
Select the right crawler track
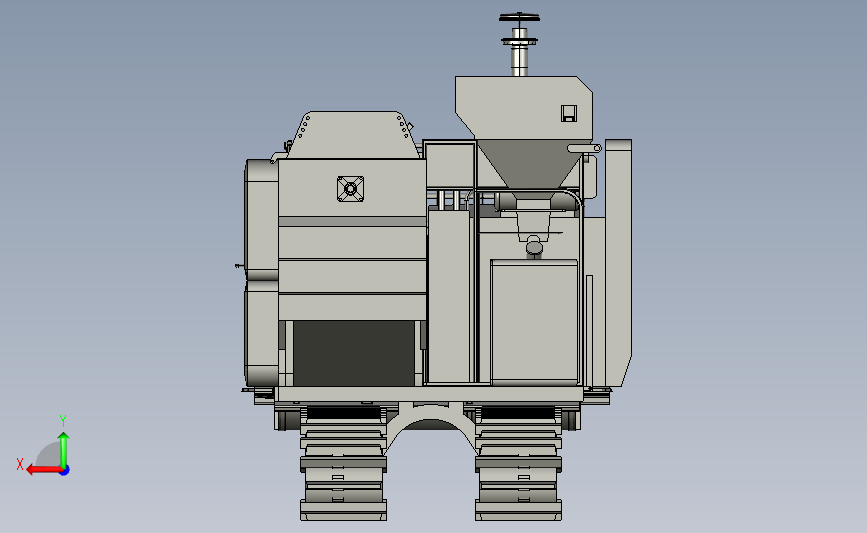point(519,463)
